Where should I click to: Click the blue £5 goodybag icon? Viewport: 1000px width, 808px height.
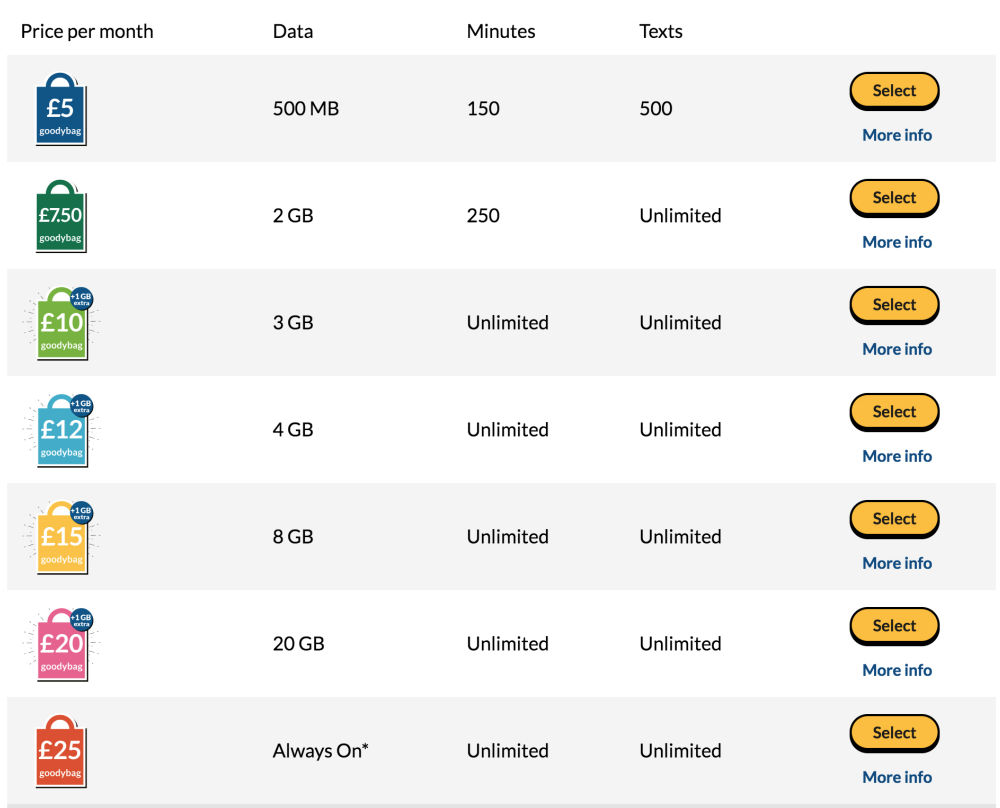(x=61, y=109)
